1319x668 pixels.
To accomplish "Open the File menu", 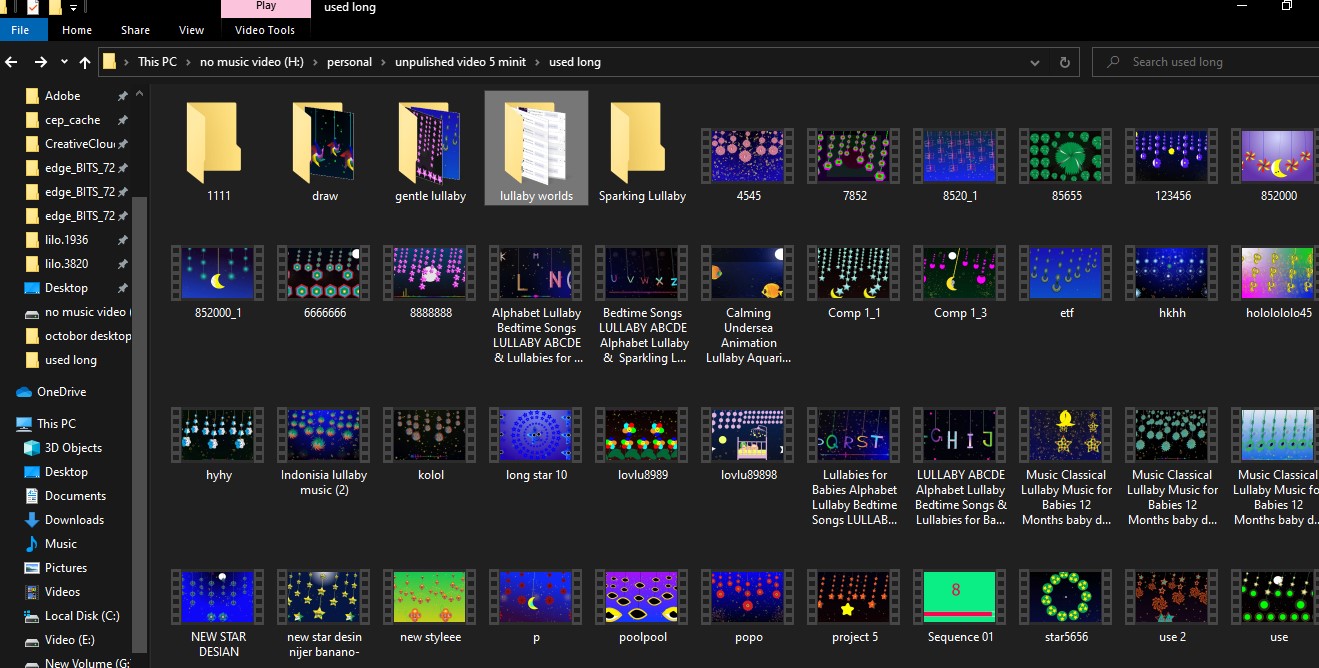I will point(20,30).
